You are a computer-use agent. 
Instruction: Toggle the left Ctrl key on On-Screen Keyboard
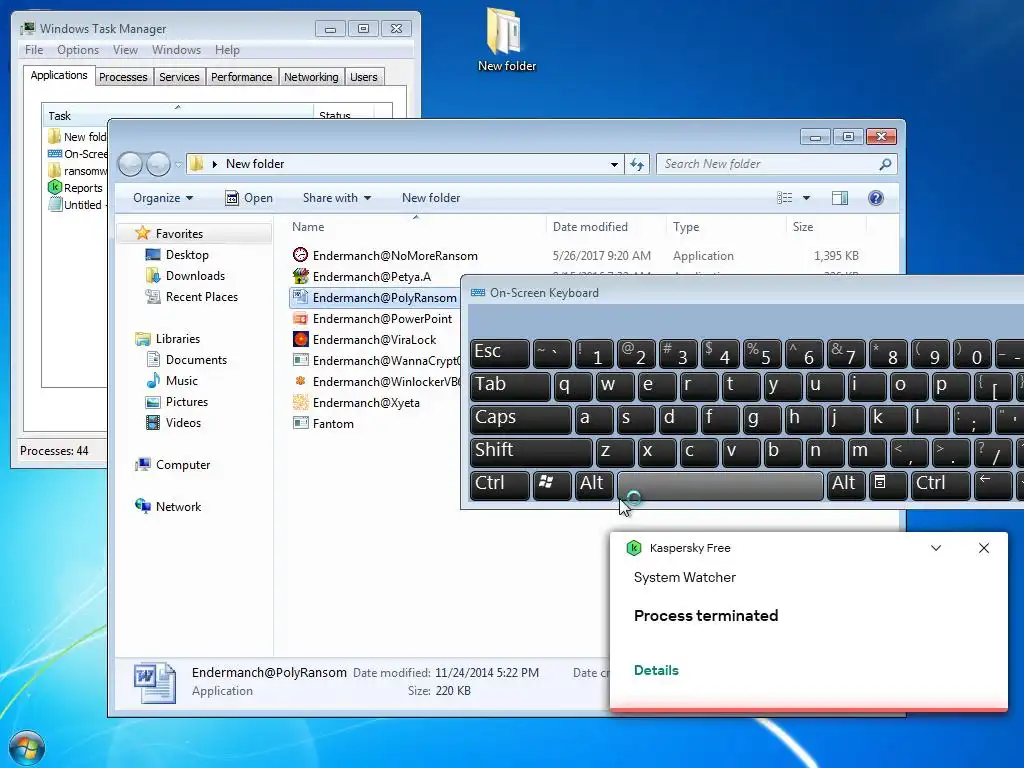coord(499,484)
